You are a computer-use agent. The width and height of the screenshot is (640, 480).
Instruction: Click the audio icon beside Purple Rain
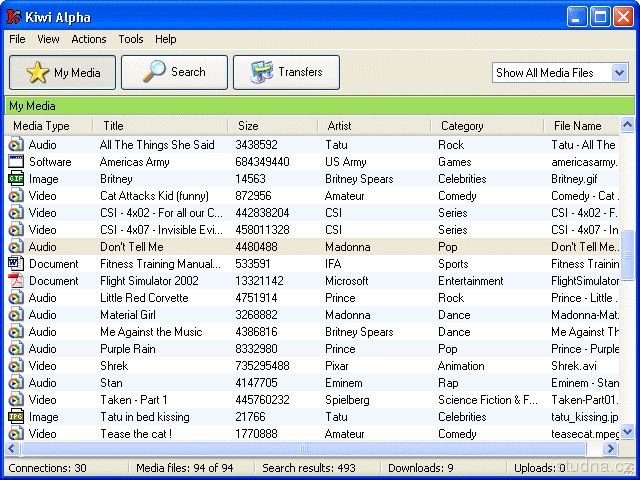[16, 349]
